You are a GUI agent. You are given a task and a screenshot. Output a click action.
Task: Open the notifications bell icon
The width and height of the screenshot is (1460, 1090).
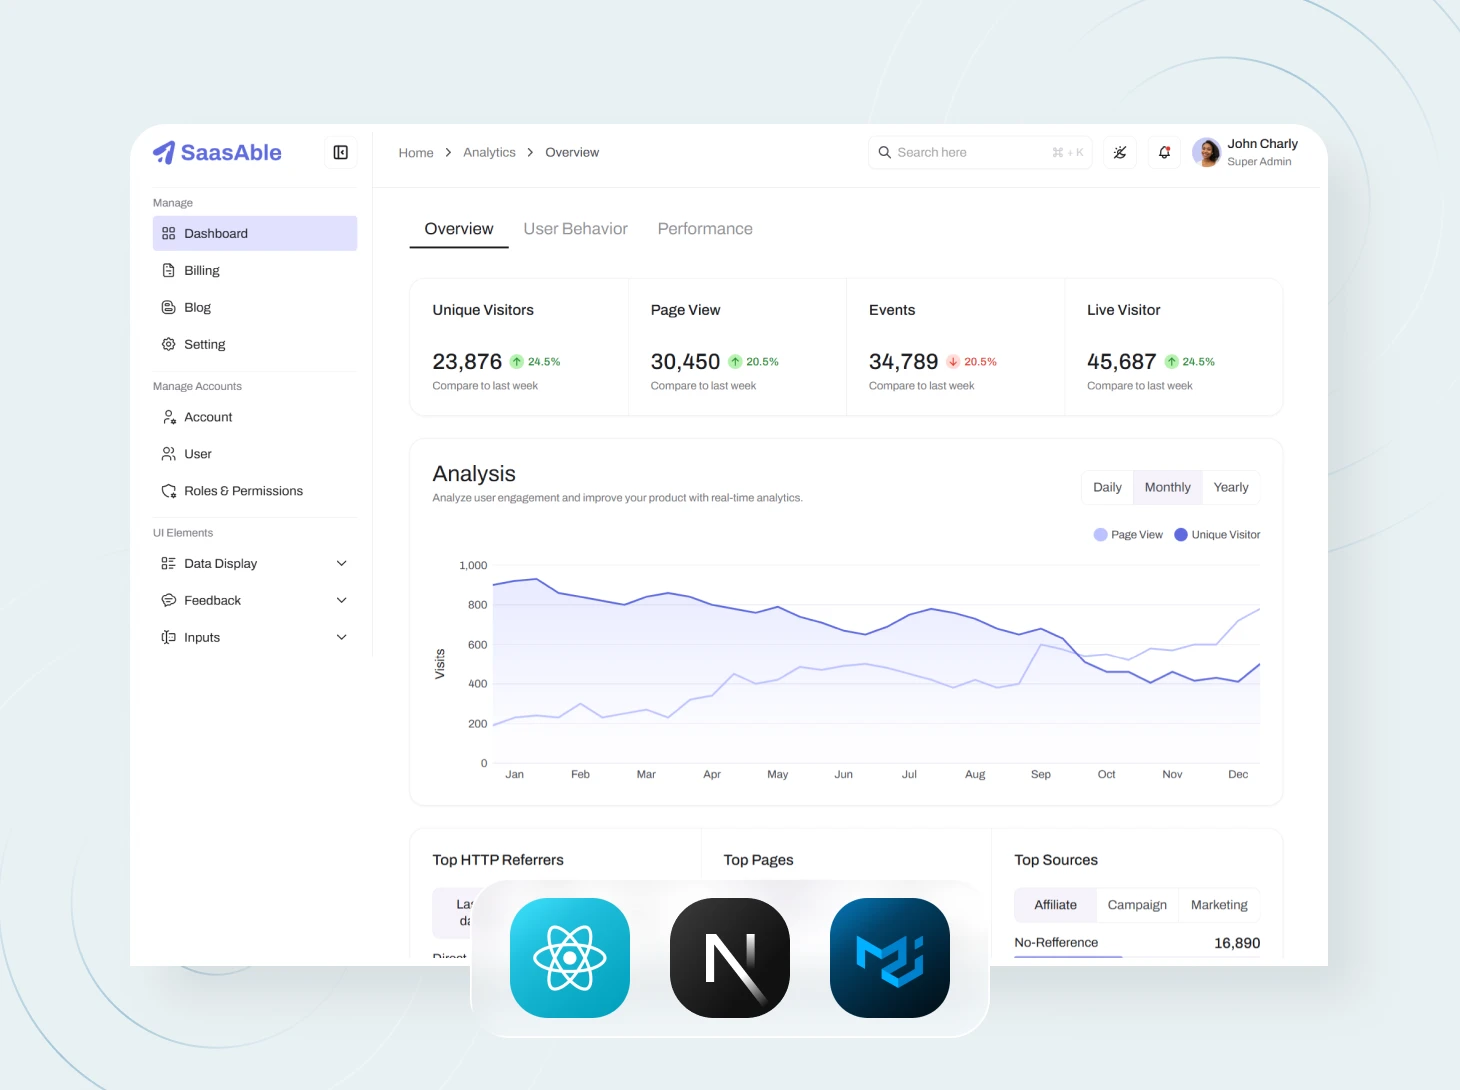click(x=1163, y=152)
